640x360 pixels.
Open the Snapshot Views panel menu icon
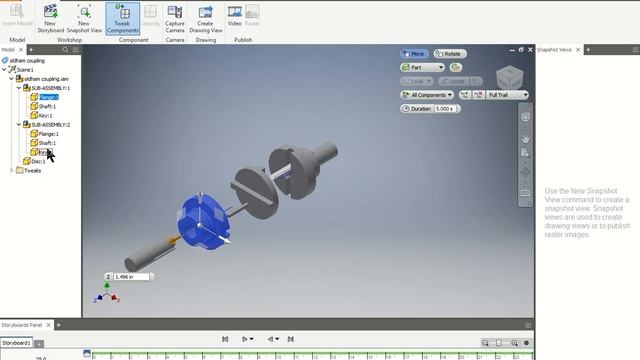[636, 50]
